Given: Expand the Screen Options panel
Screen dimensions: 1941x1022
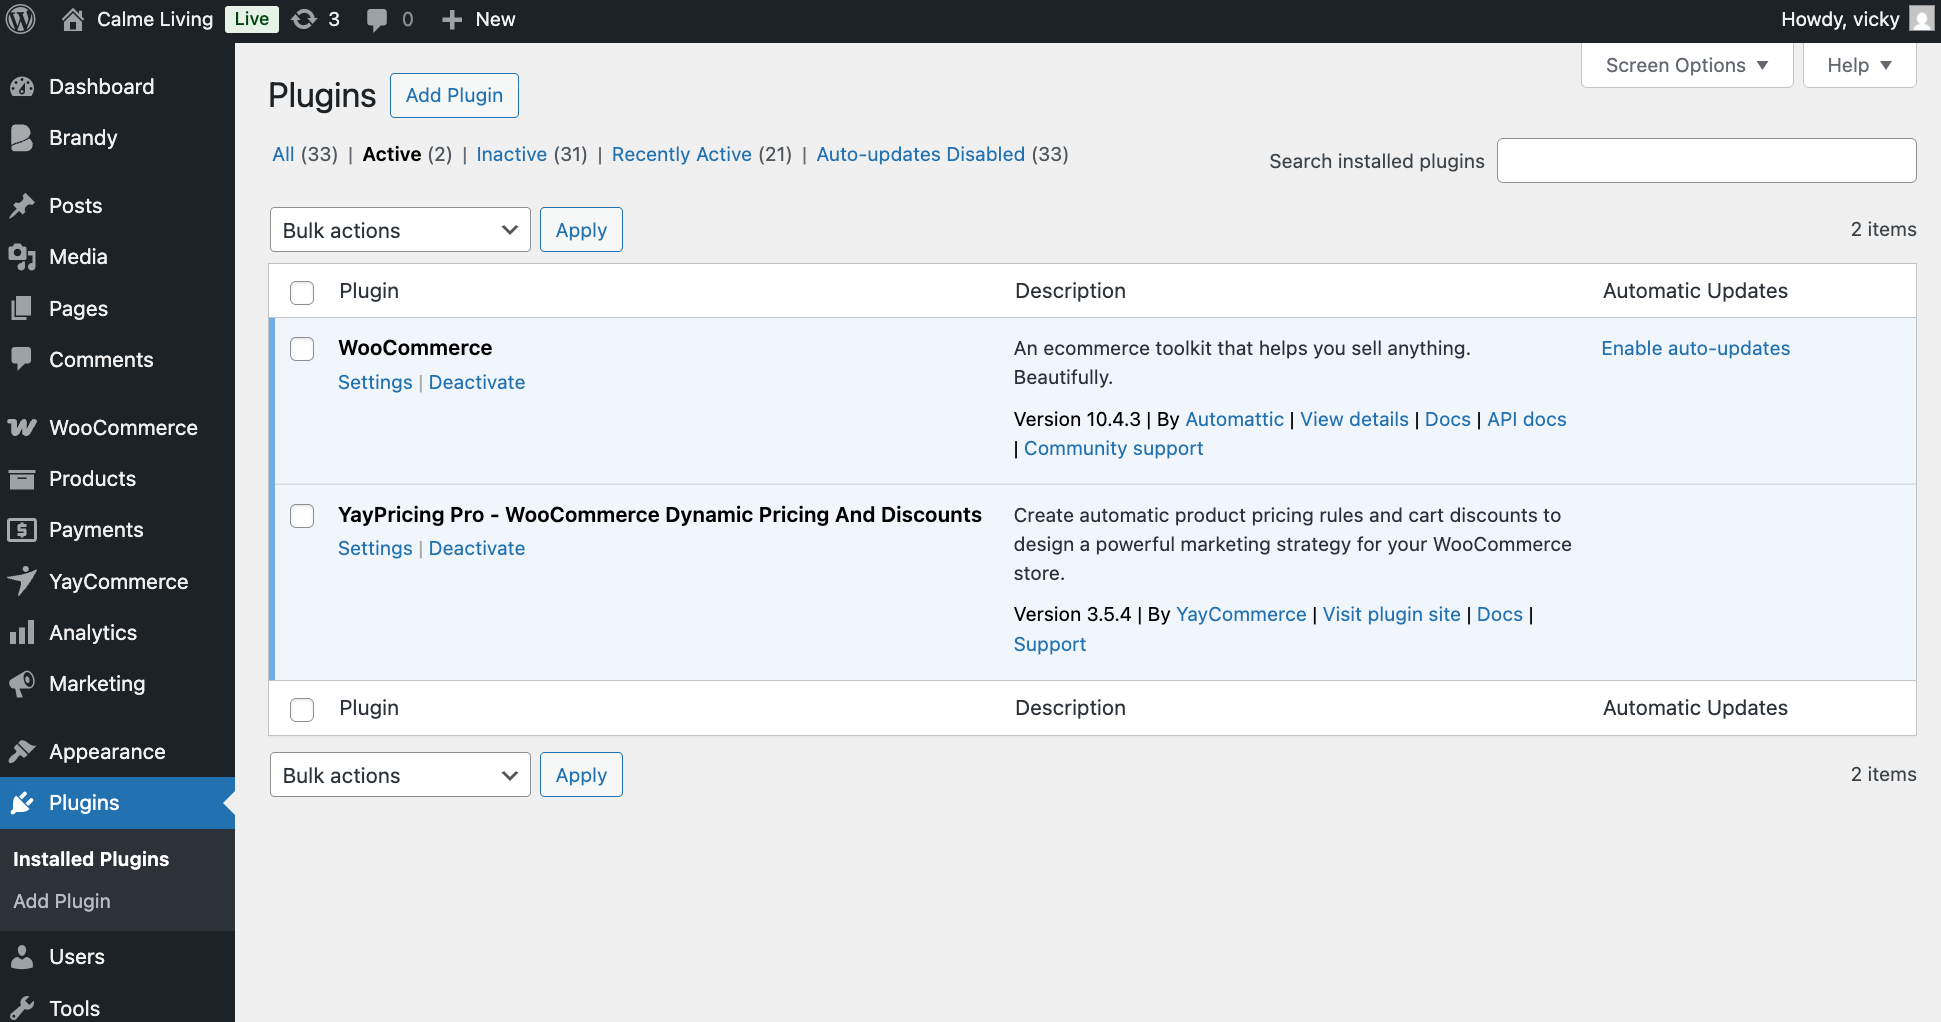Looking at the screenshot, I should (x=1686, y=65).
